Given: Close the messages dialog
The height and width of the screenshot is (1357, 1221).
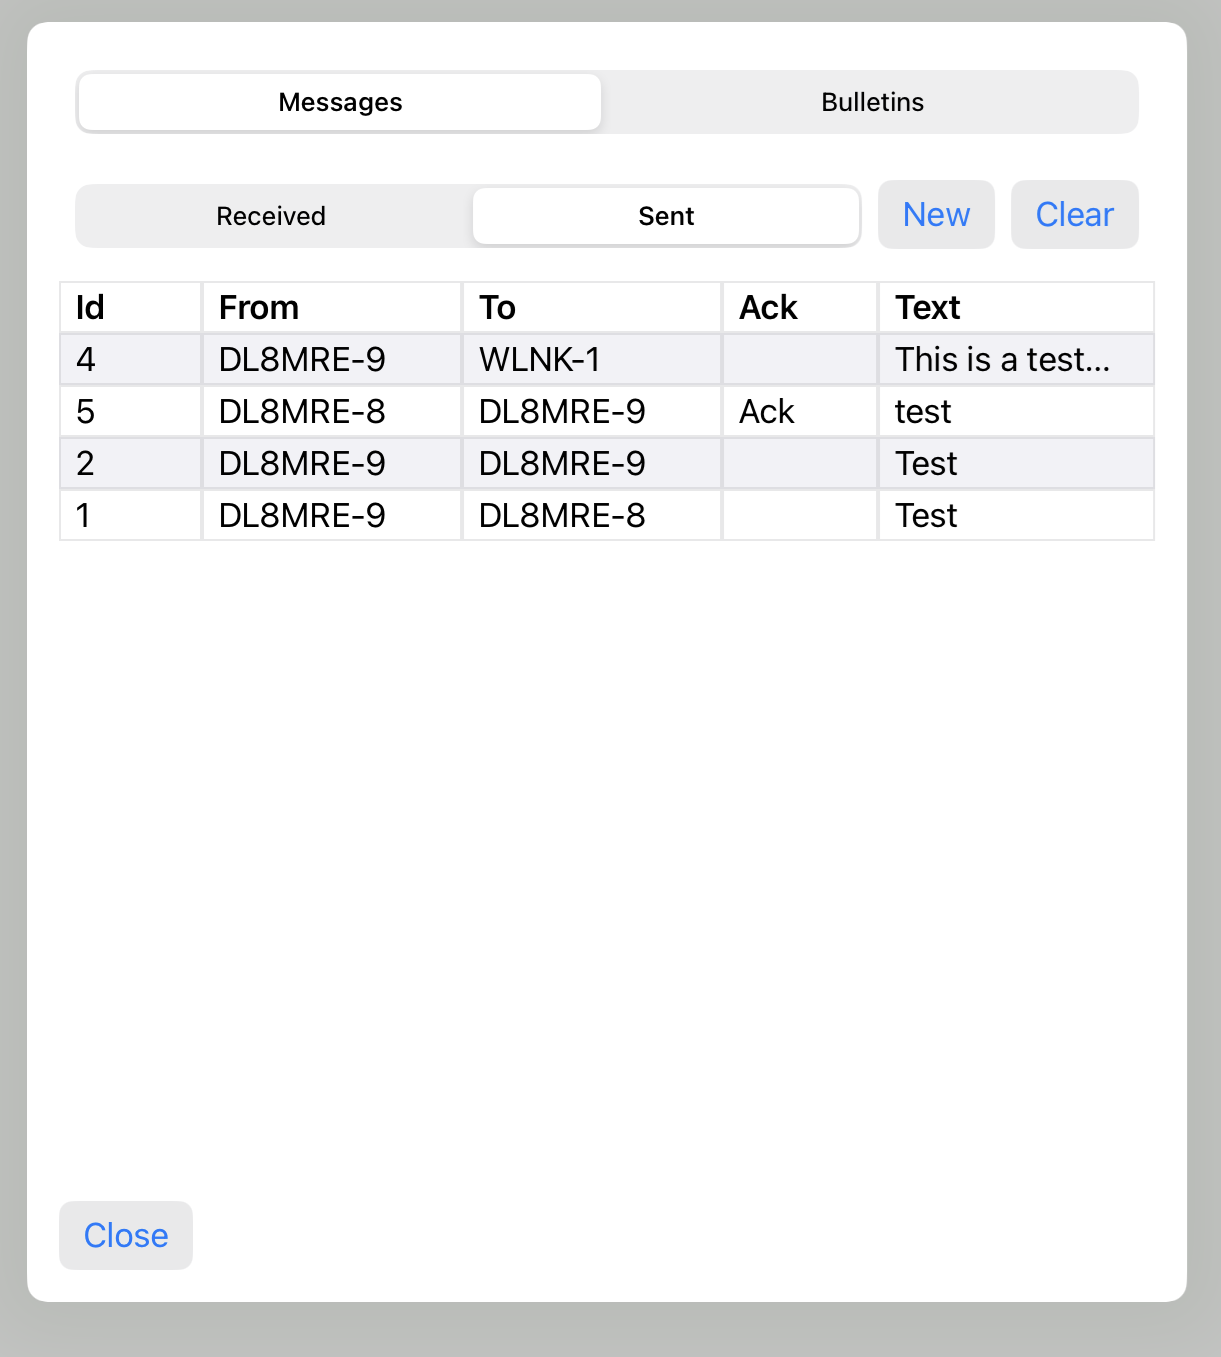Looking at the screenshot, I should point(126,1236).
